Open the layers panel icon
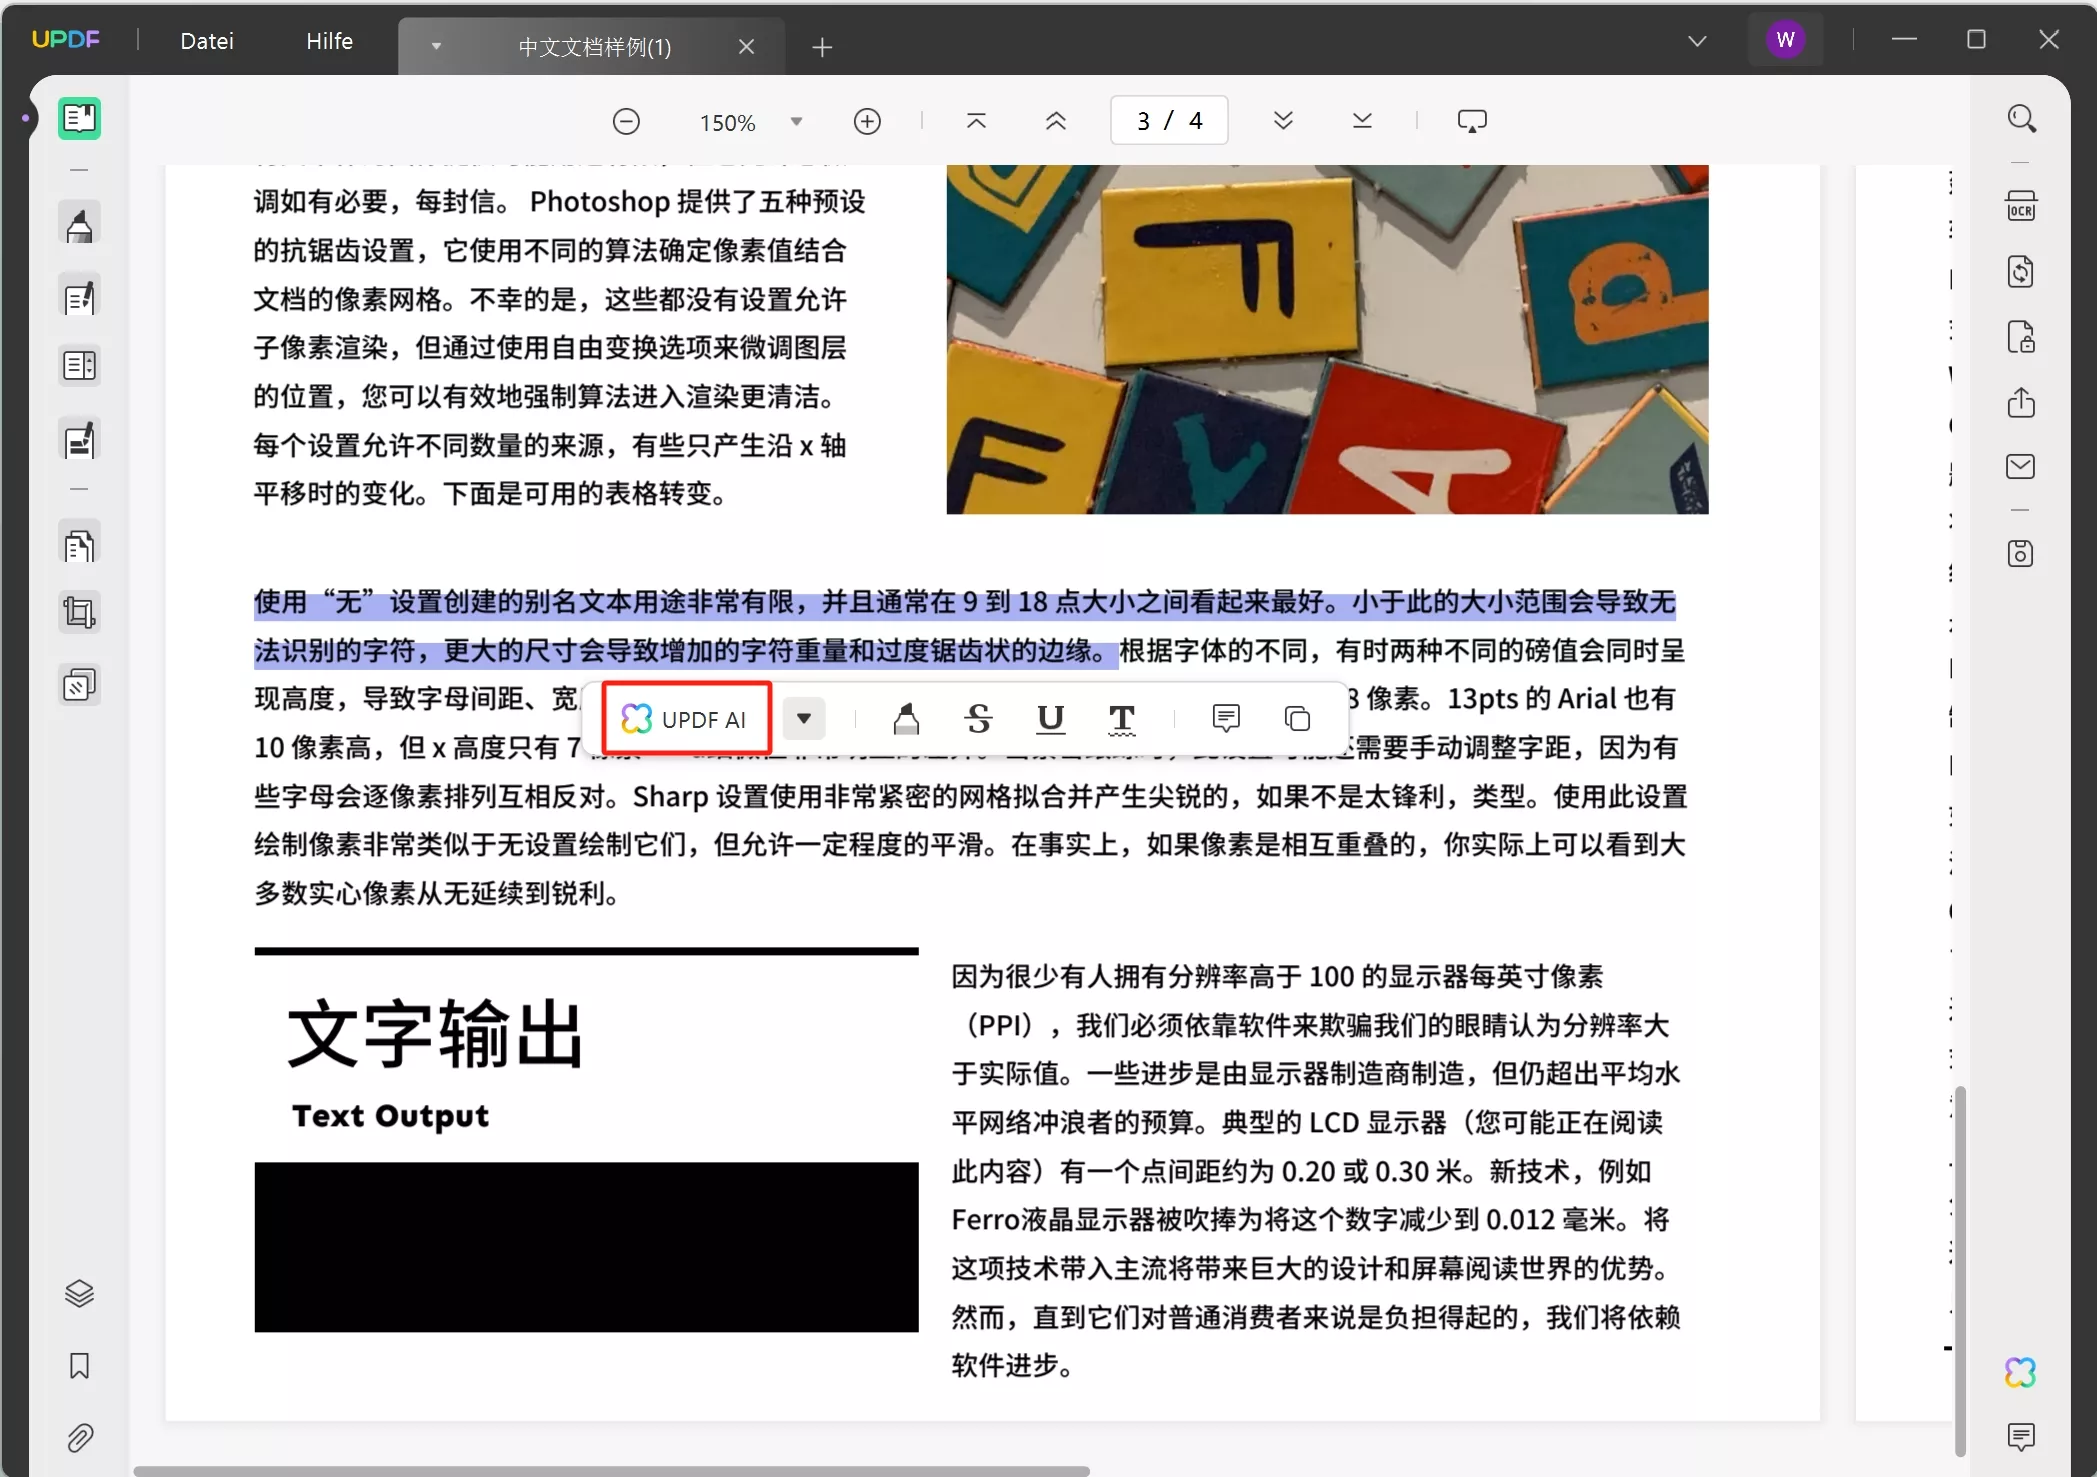This screenshot has width=2097, height=1477. click(x=79, y=1294)
